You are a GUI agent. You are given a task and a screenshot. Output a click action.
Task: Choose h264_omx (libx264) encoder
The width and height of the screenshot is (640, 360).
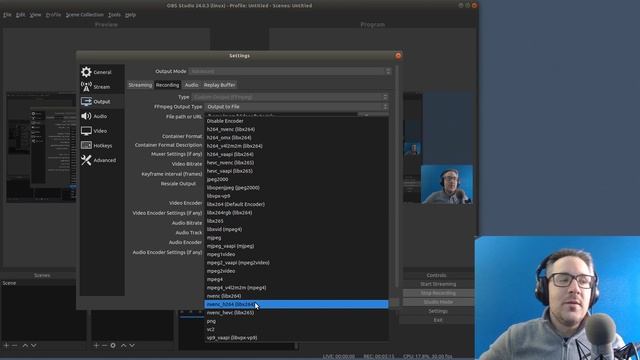[296, 138]
